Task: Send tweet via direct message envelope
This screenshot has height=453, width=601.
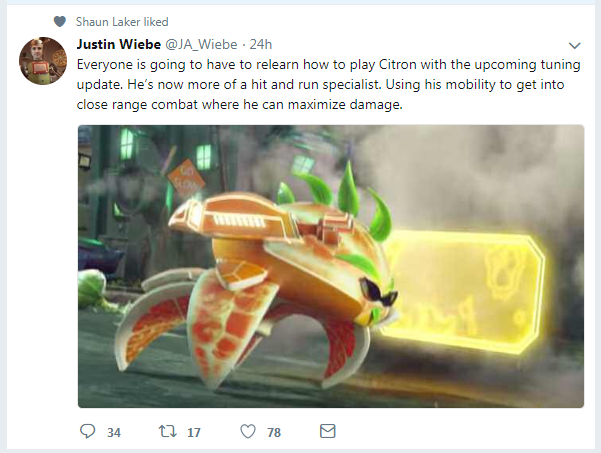Action: 328,431
